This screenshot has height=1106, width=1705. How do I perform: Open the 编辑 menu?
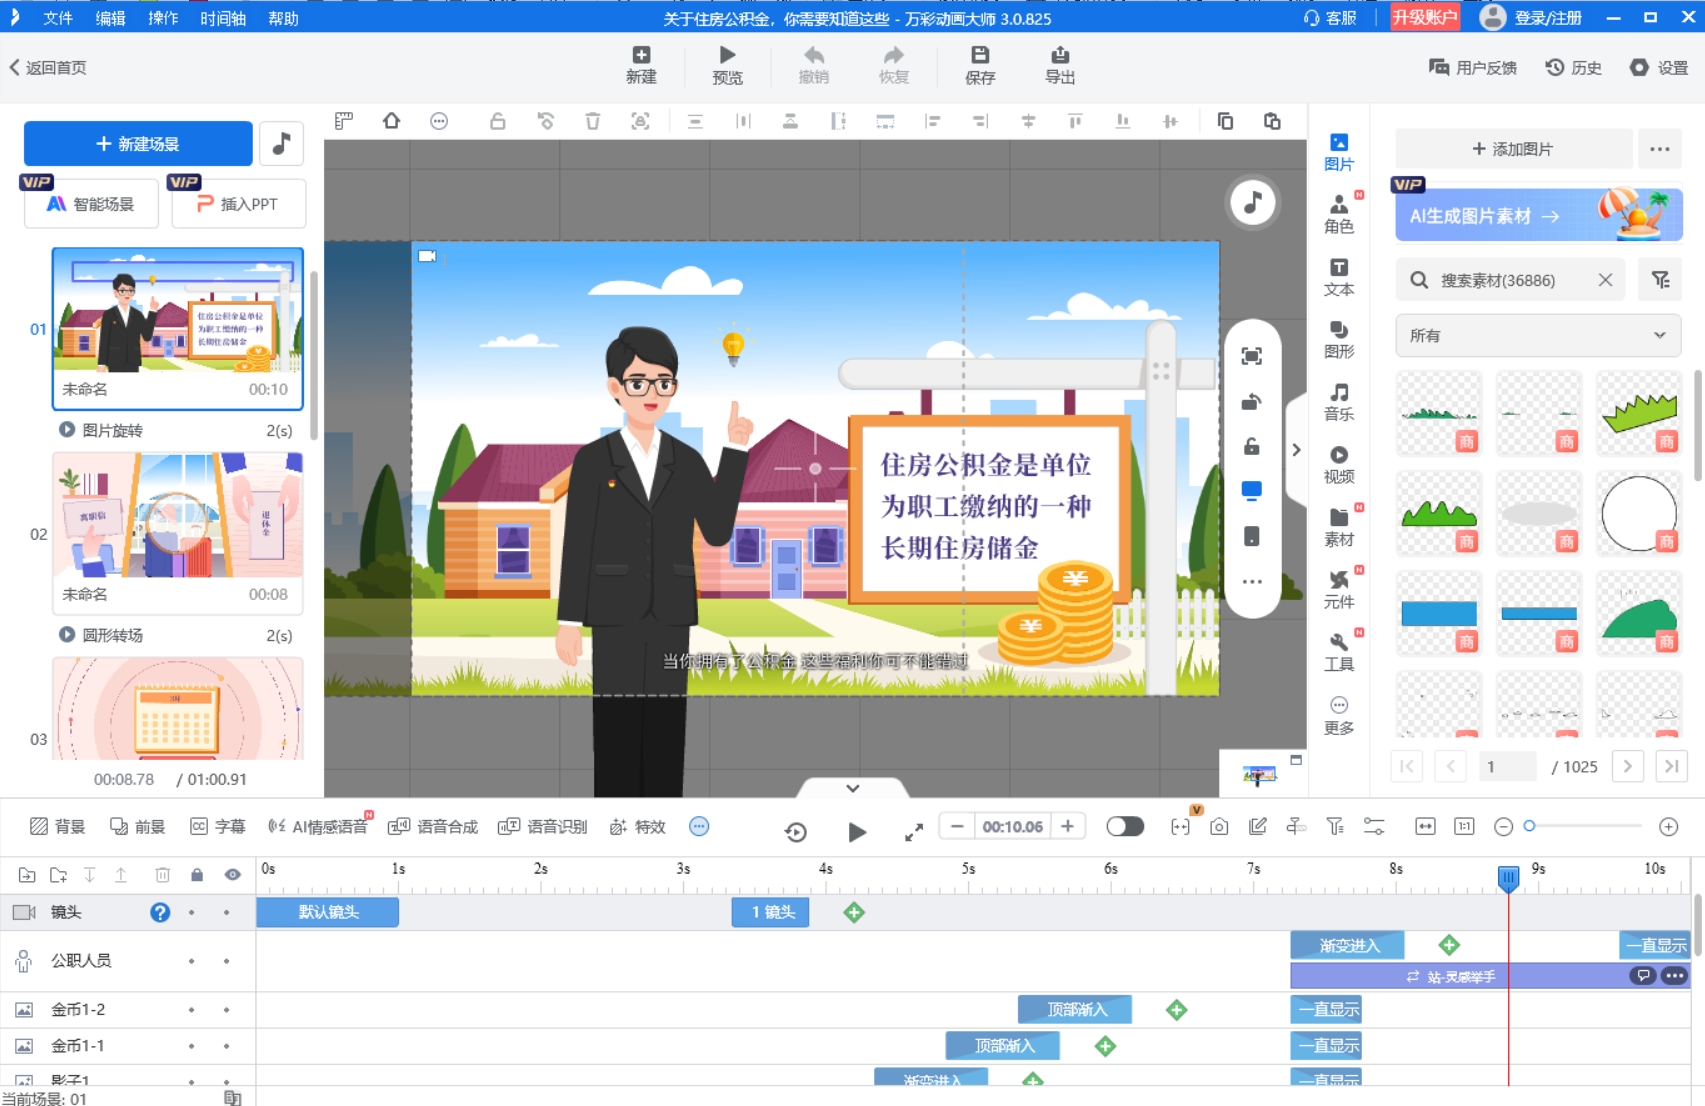(110, 18)
